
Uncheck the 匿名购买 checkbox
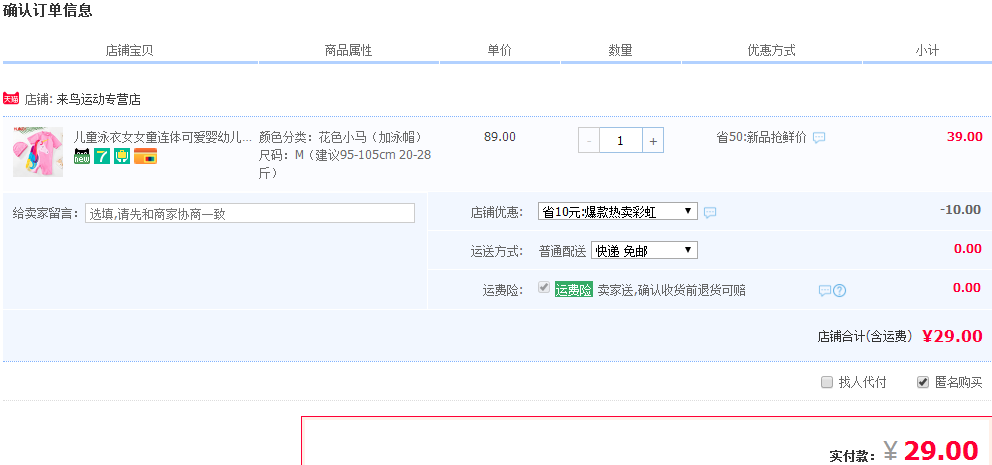923,382
